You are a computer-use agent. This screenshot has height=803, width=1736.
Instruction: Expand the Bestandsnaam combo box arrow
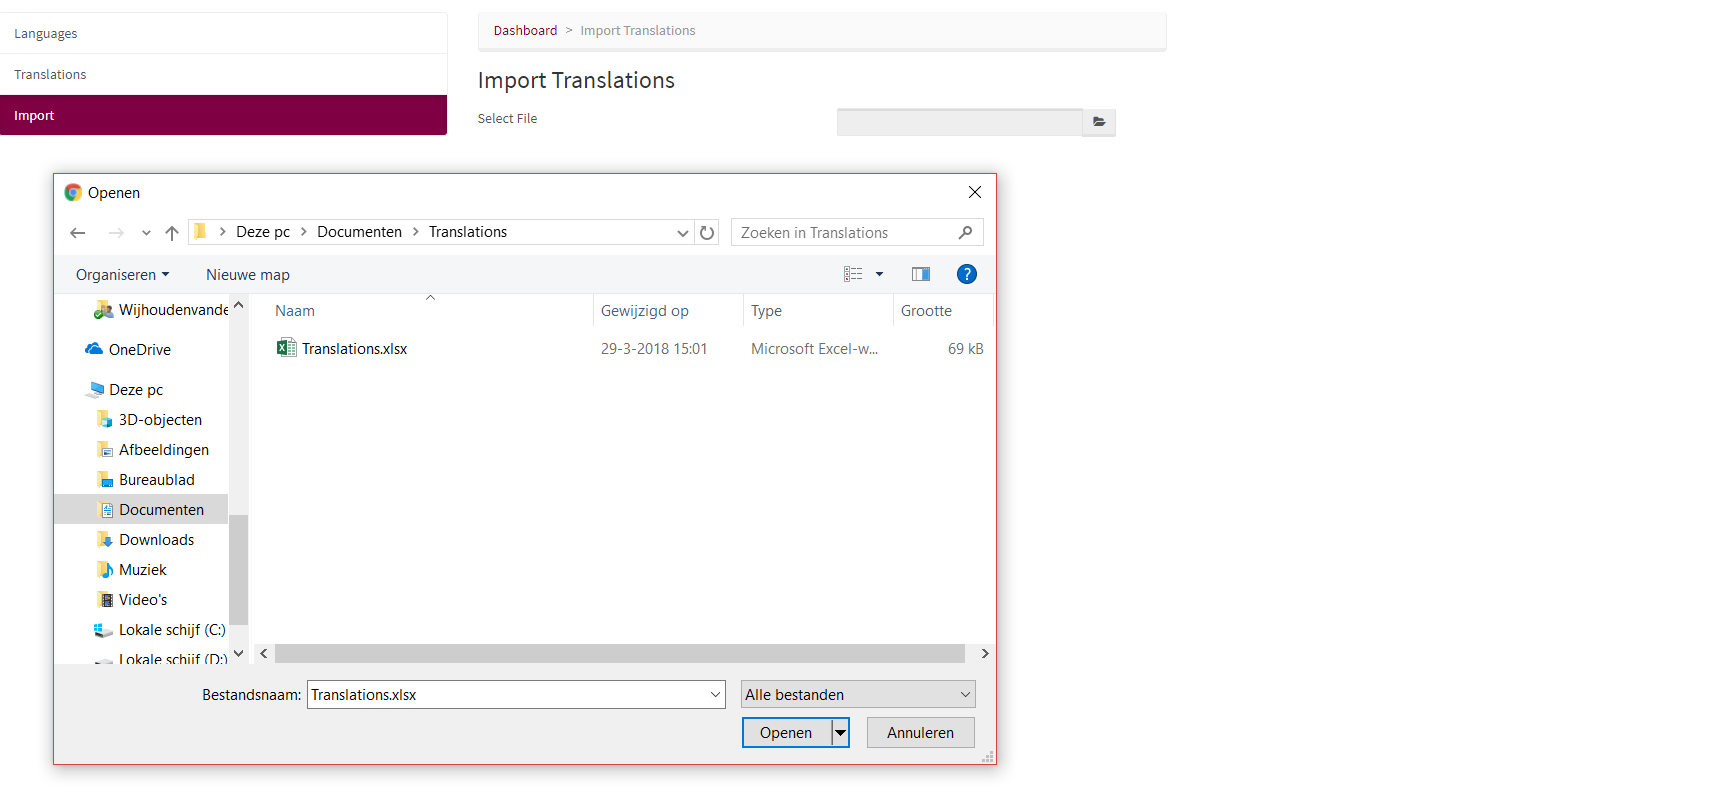pos(715,695)
